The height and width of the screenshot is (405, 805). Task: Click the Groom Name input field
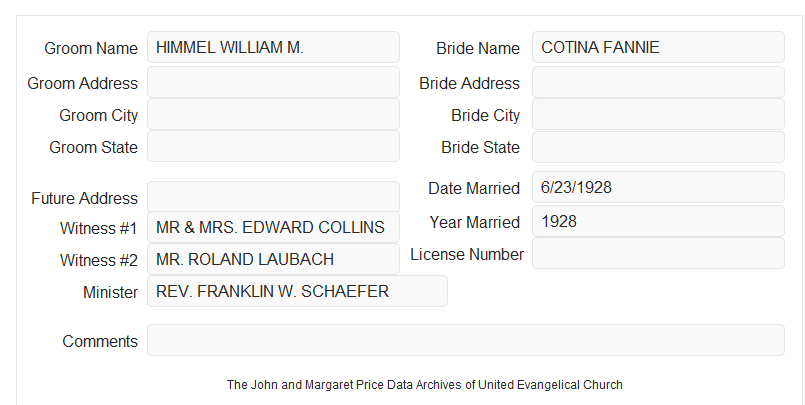[273, 47]
